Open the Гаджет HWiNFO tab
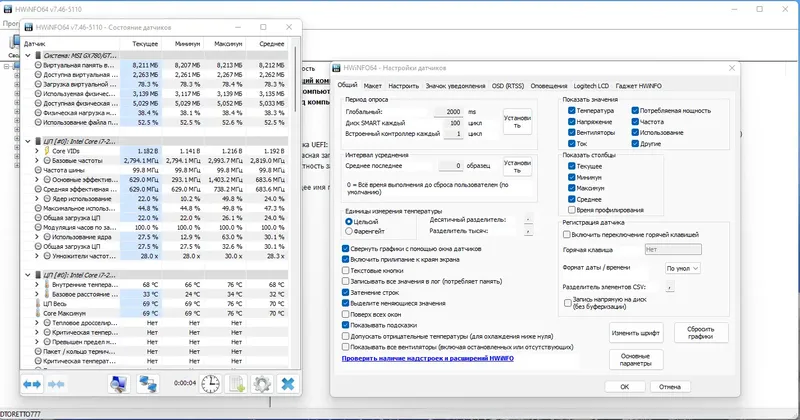 click(638, 86)
